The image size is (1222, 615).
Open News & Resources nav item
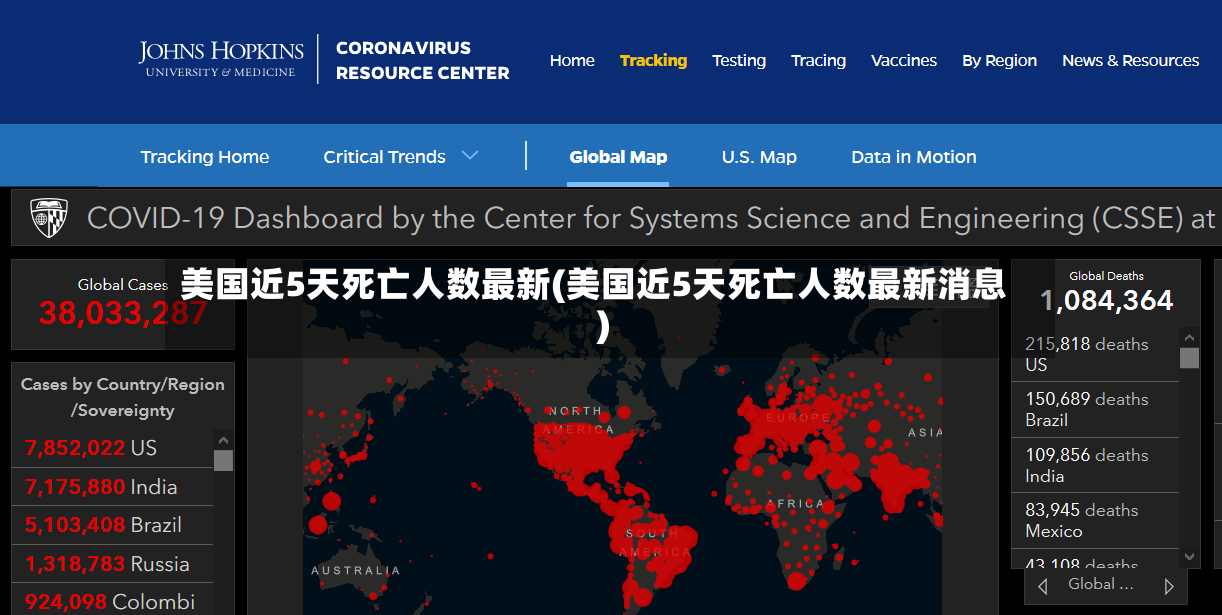pyautogui.click(x=1130, y=60)
